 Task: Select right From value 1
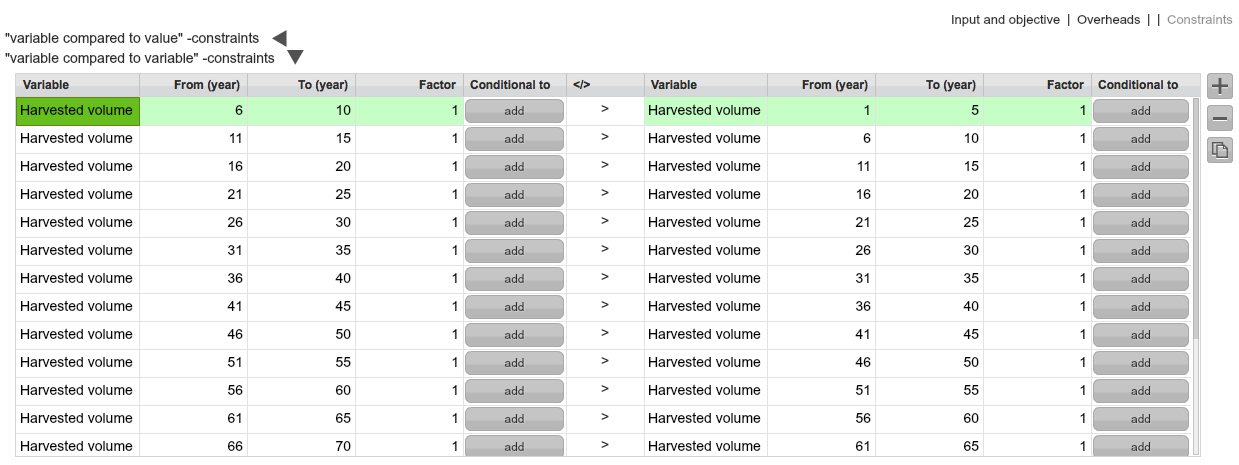pyautogui.click(x=822, y=111)
